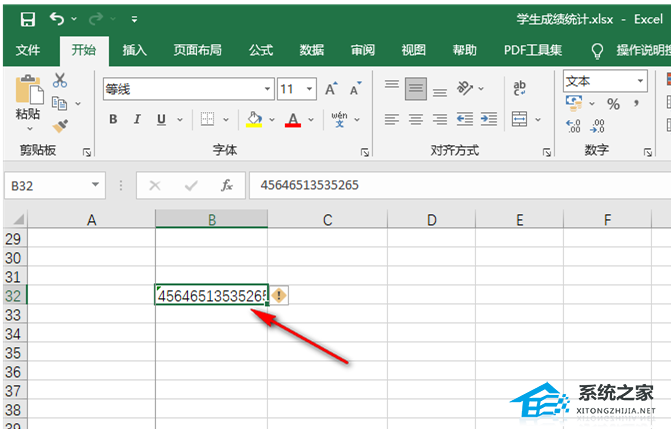The image size is (671, 429).
Task: Decrease font size with the small A icon
Action: [355, 89]
